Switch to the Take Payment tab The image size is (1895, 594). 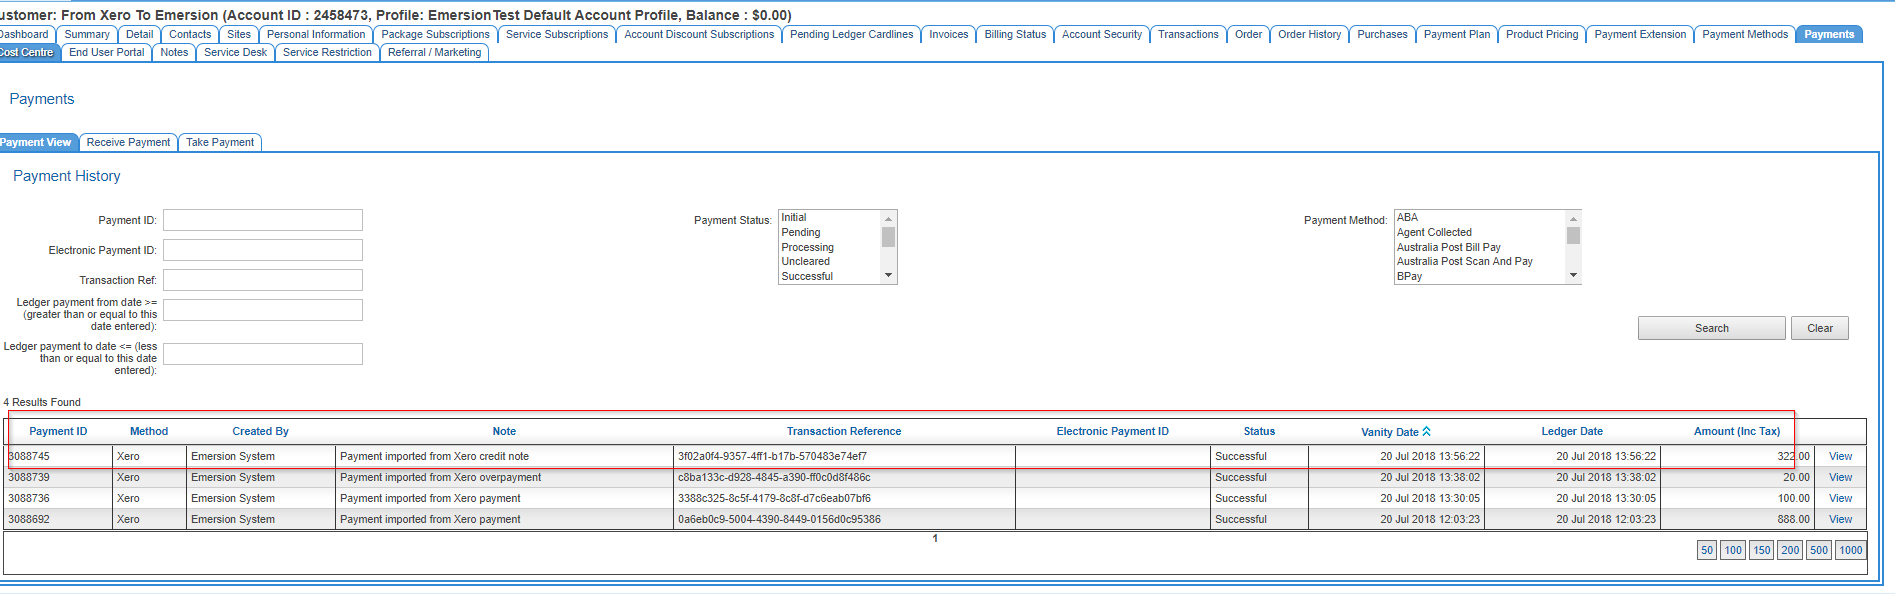coord(220,143)
